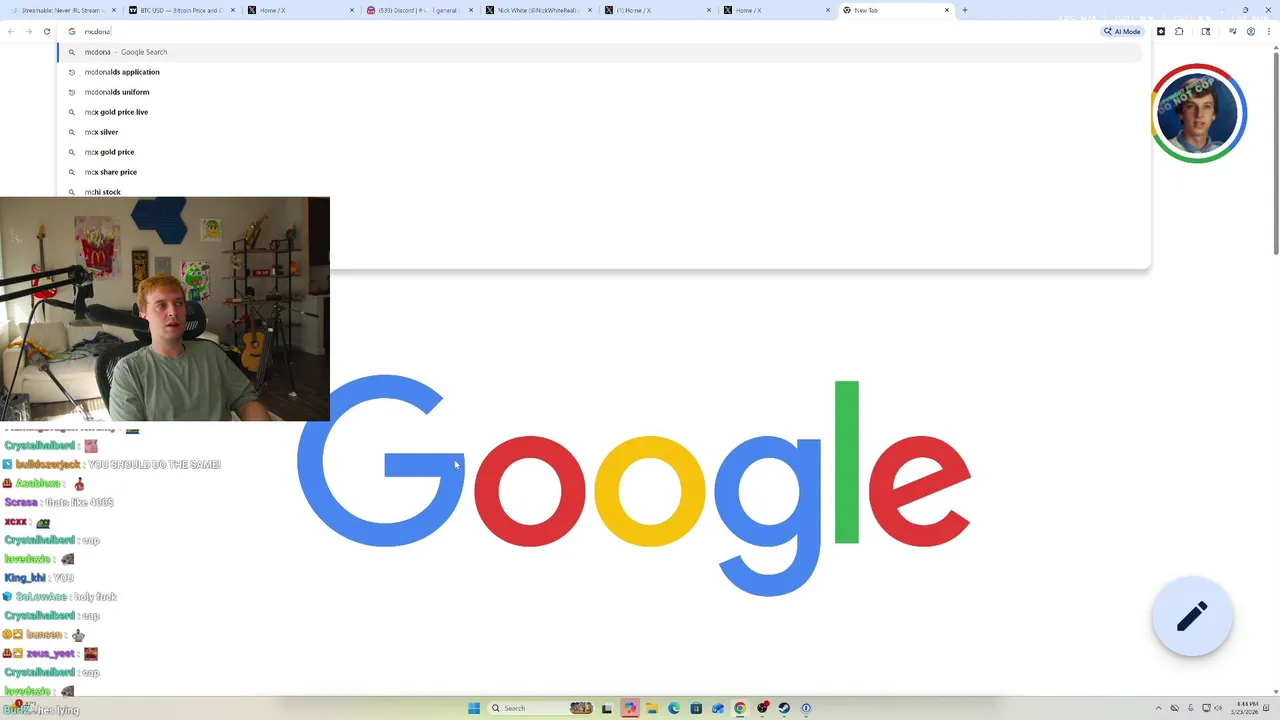Open the colorful pink taskbar app icon

630,708
